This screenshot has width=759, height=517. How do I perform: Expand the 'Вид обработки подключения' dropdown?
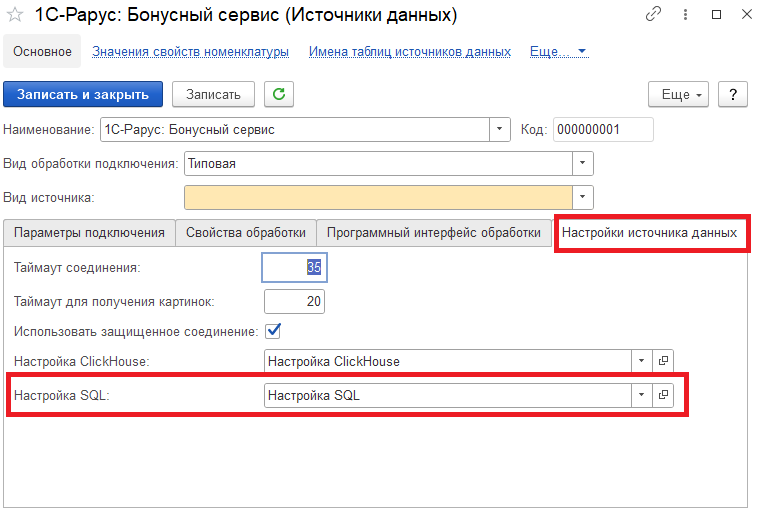point(582,163)
